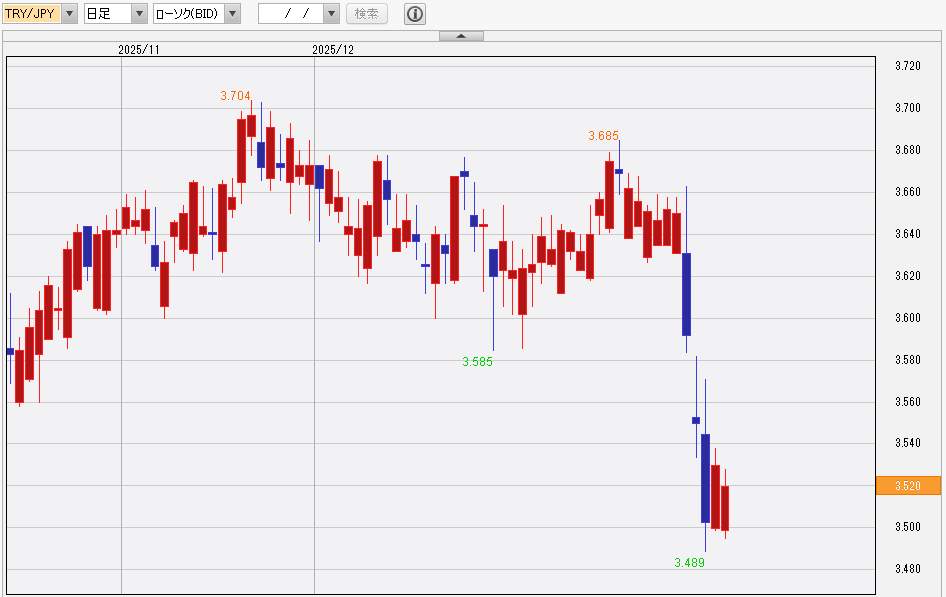Screen dimensions: 946x597
Task: Click the 3.480 price axis label
Action: (908, 569)
